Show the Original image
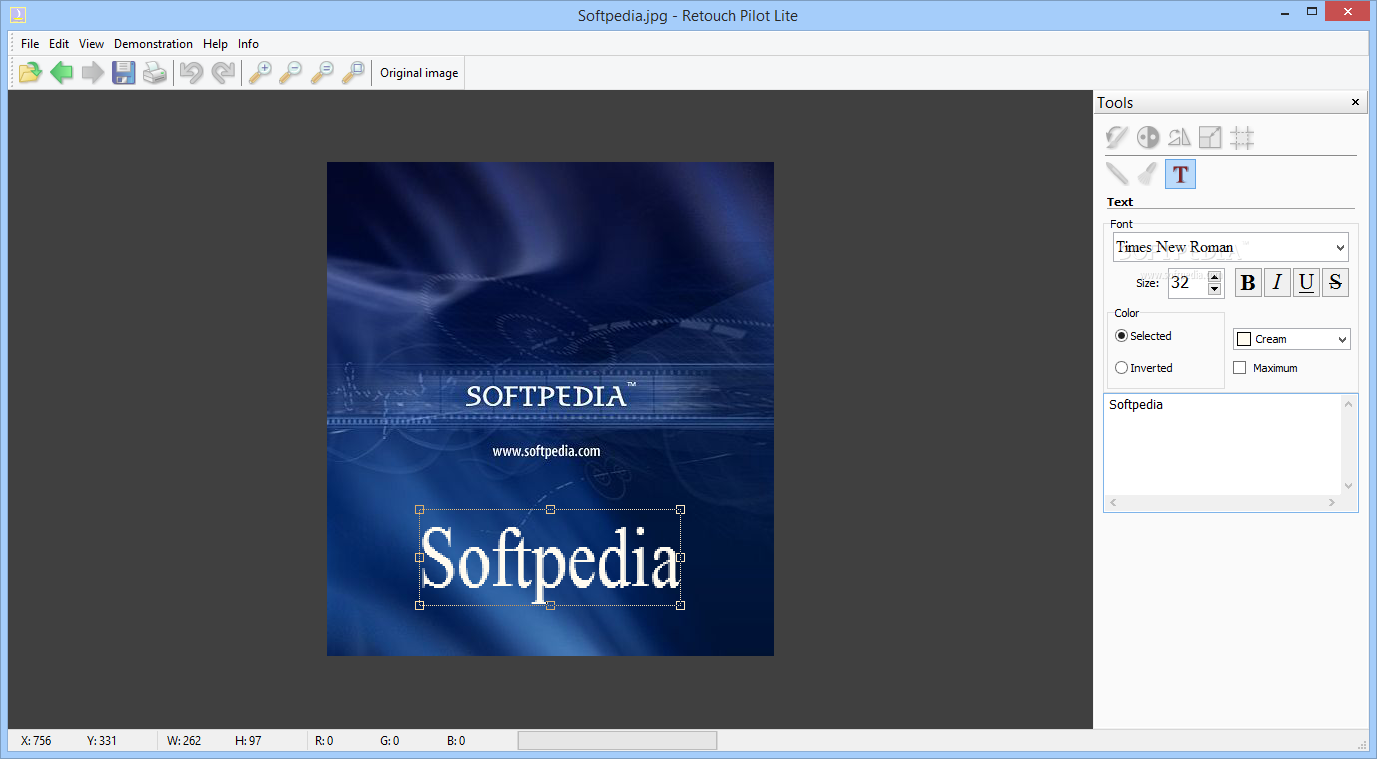Screen dimensions: 1377x759 click(x=419, y=73)
